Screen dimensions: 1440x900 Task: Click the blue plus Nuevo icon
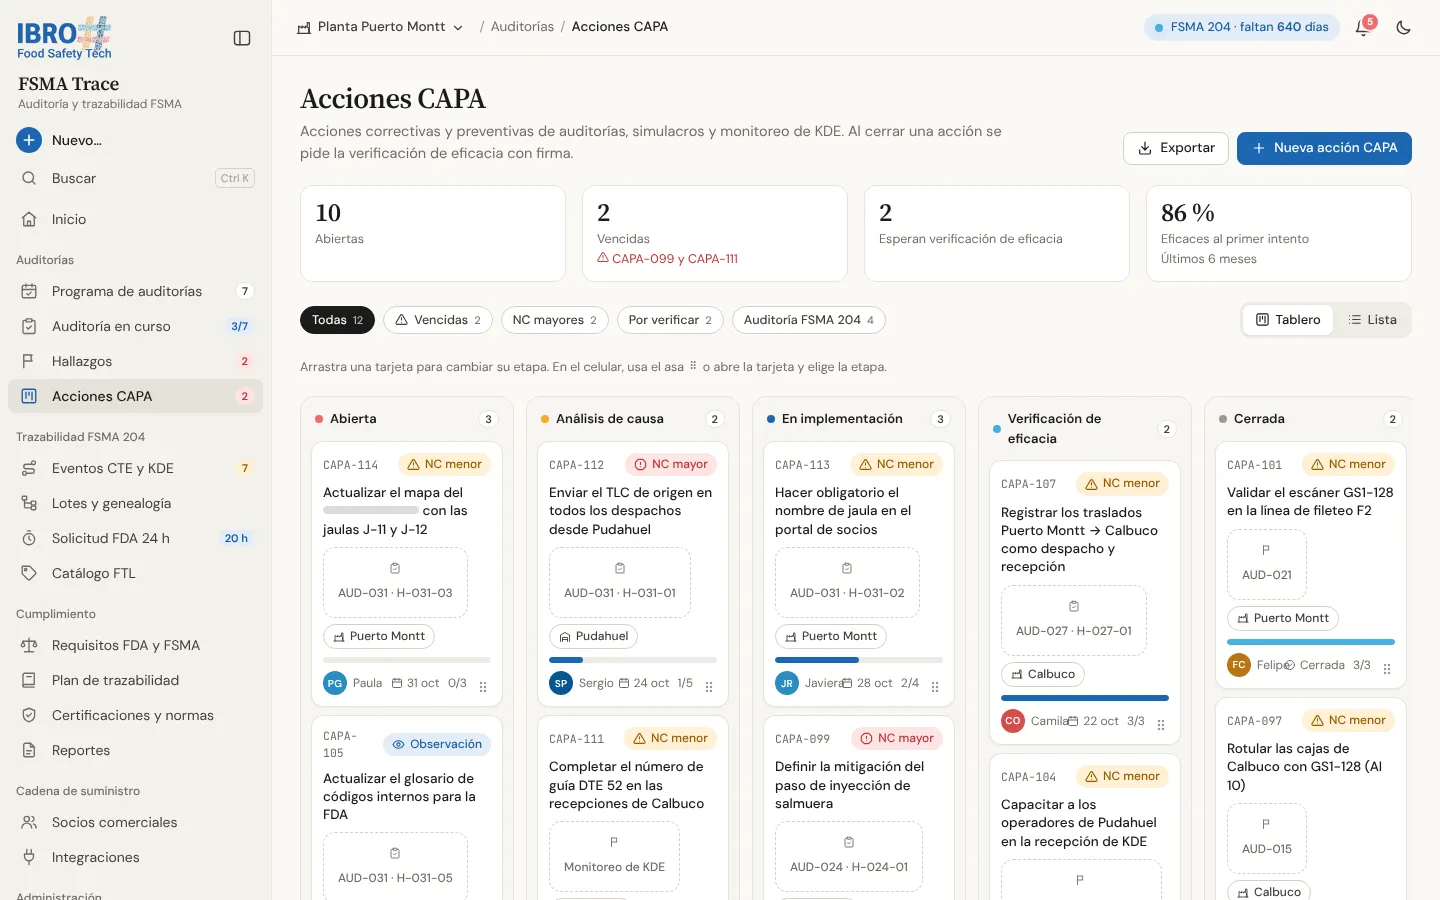pyautogui.click(x=29, y=140)
